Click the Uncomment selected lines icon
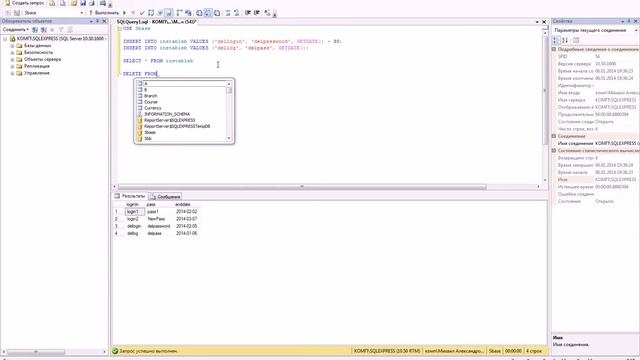The image size is (640, 360). coord(236,13)
